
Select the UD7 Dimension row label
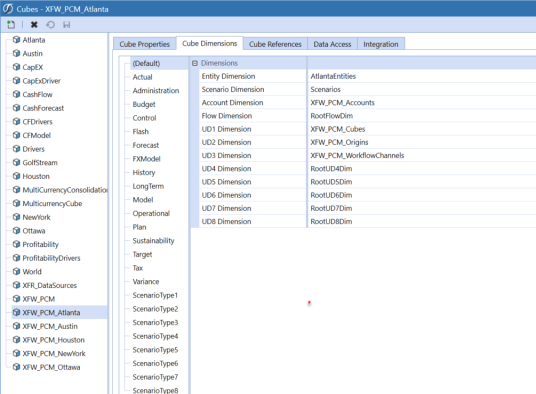[226, 208]
